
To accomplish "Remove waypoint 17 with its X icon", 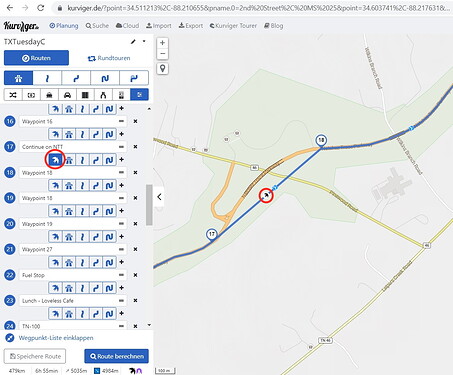I will [135, 147].
